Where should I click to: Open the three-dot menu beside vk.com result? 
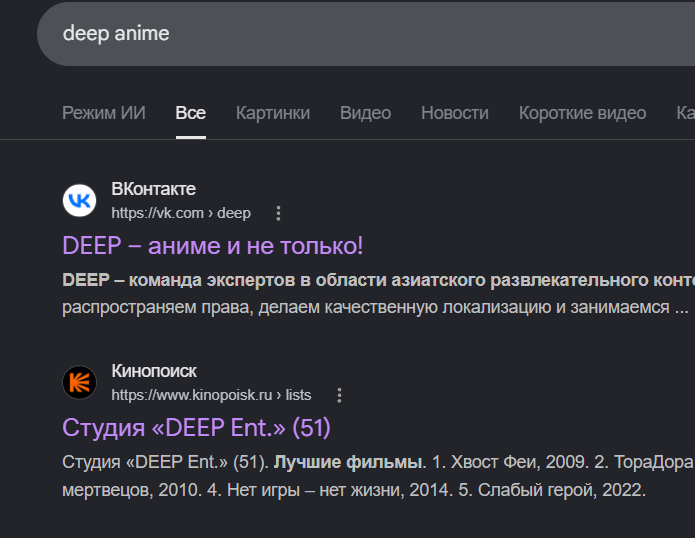[x=278, y=213]
